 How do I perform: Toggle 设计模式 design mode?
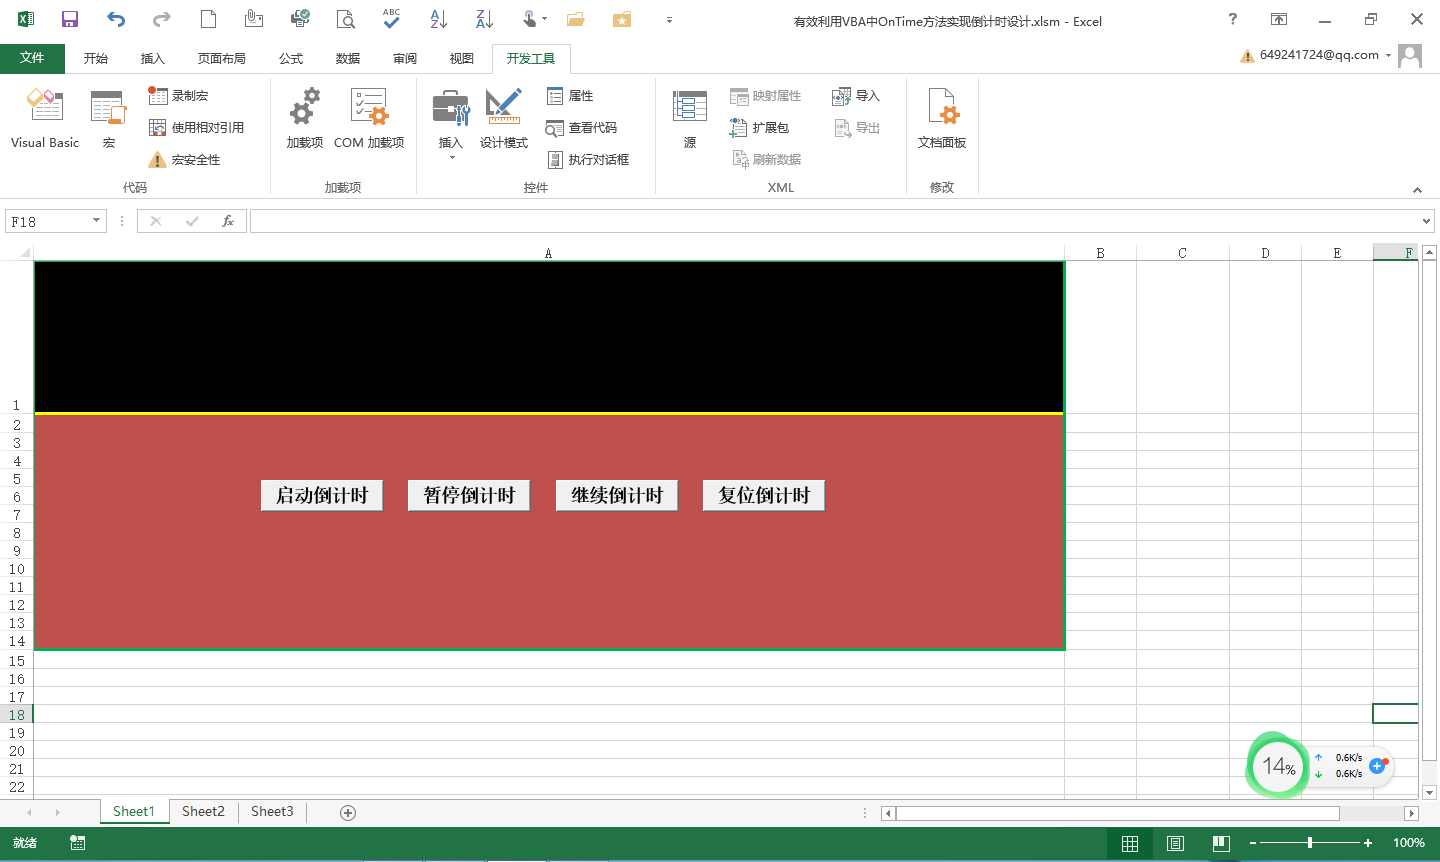(x=503, y=119)
